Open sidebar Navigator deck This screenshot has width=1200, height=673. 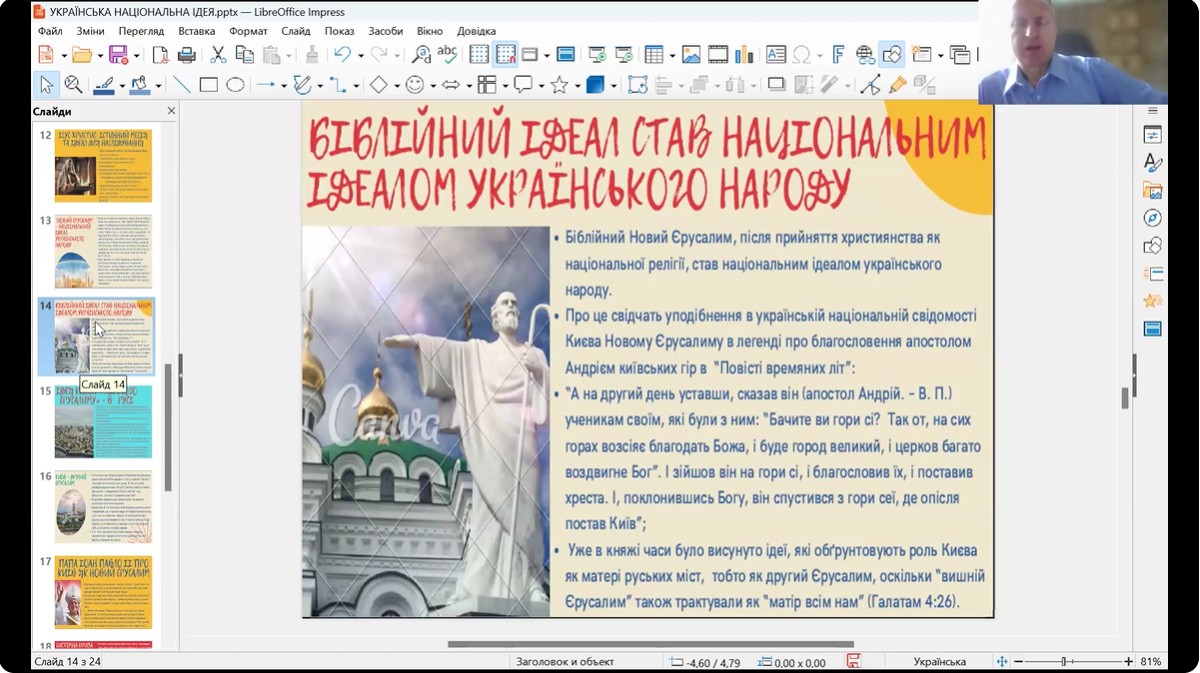pos(1152,218)
